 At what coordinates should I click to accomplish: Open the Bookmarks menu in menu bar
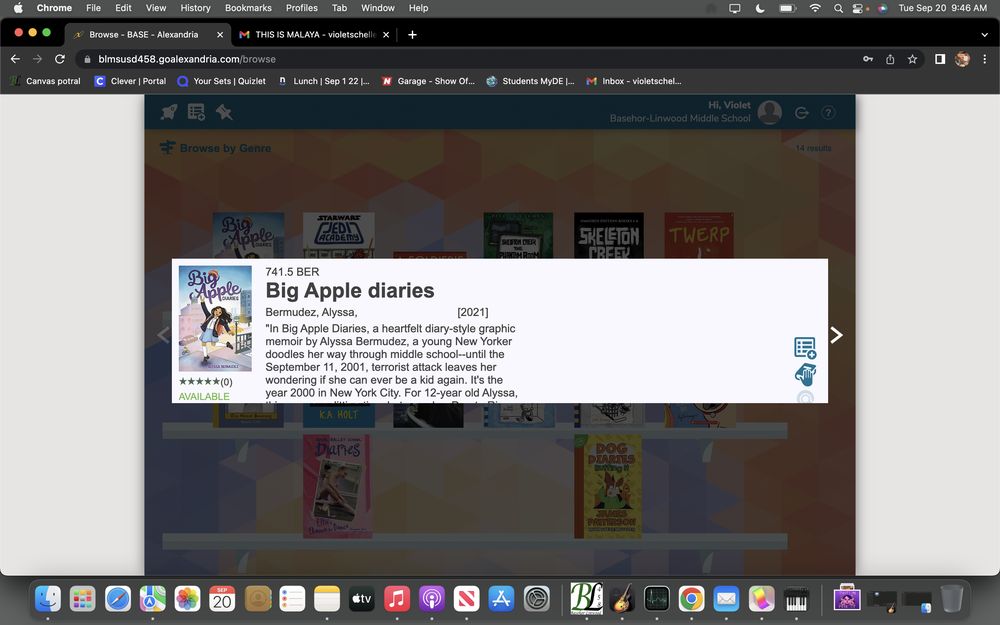click(248, 8)
